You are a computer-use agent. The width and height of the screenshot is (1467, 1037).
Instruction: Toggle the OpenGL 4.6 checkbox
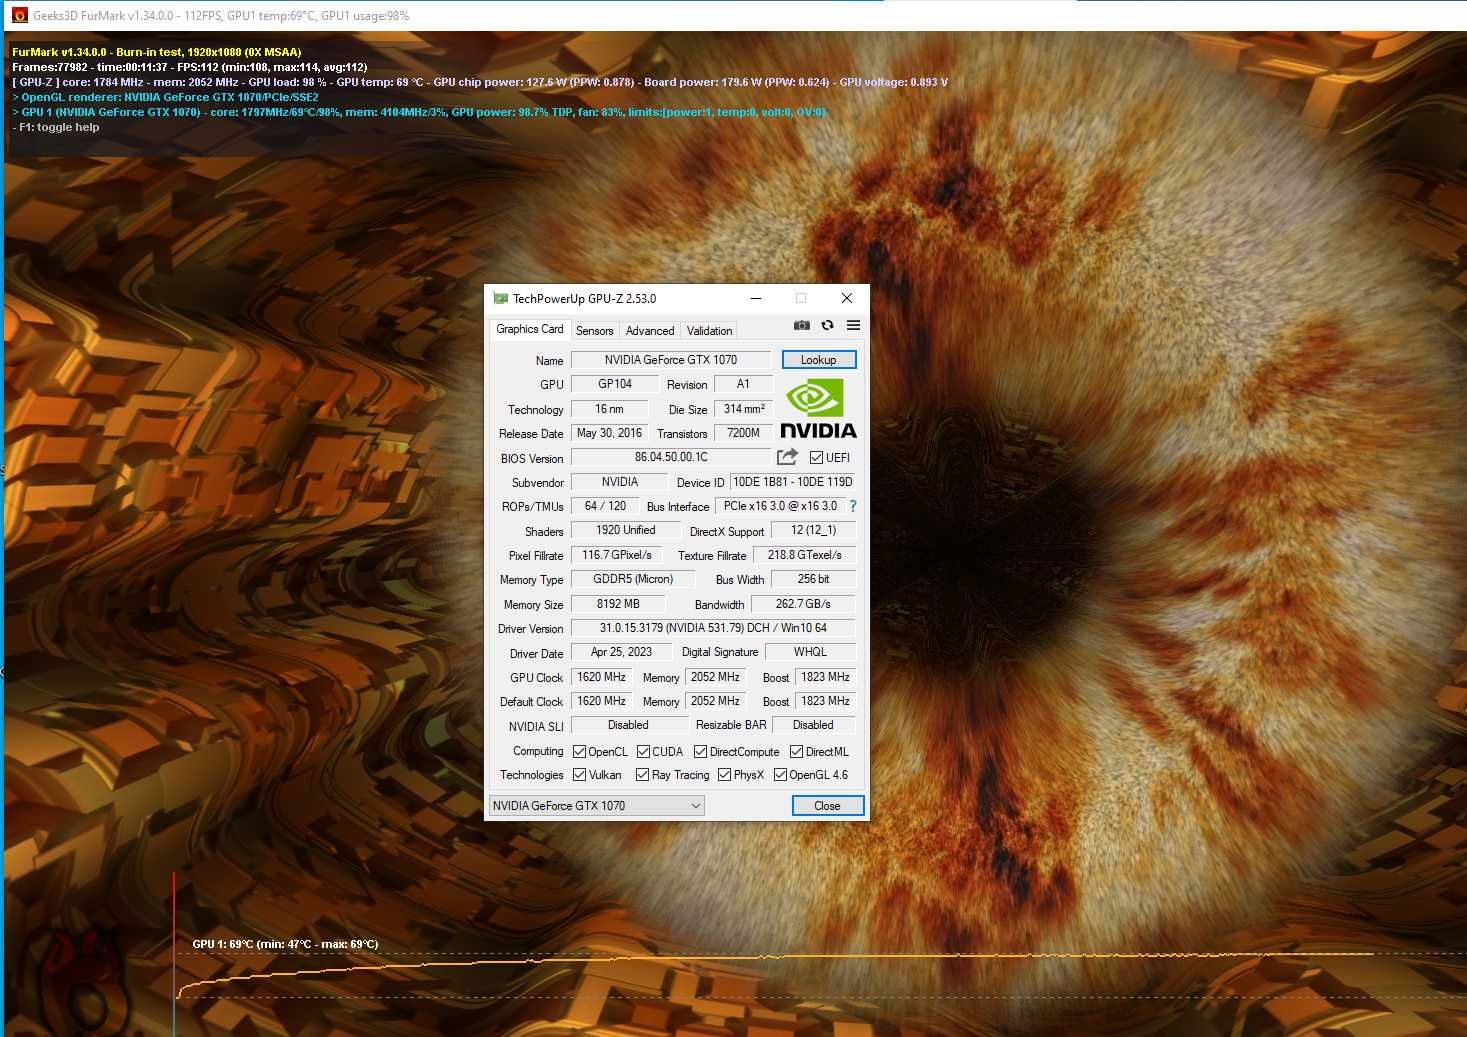pos(780,775)
